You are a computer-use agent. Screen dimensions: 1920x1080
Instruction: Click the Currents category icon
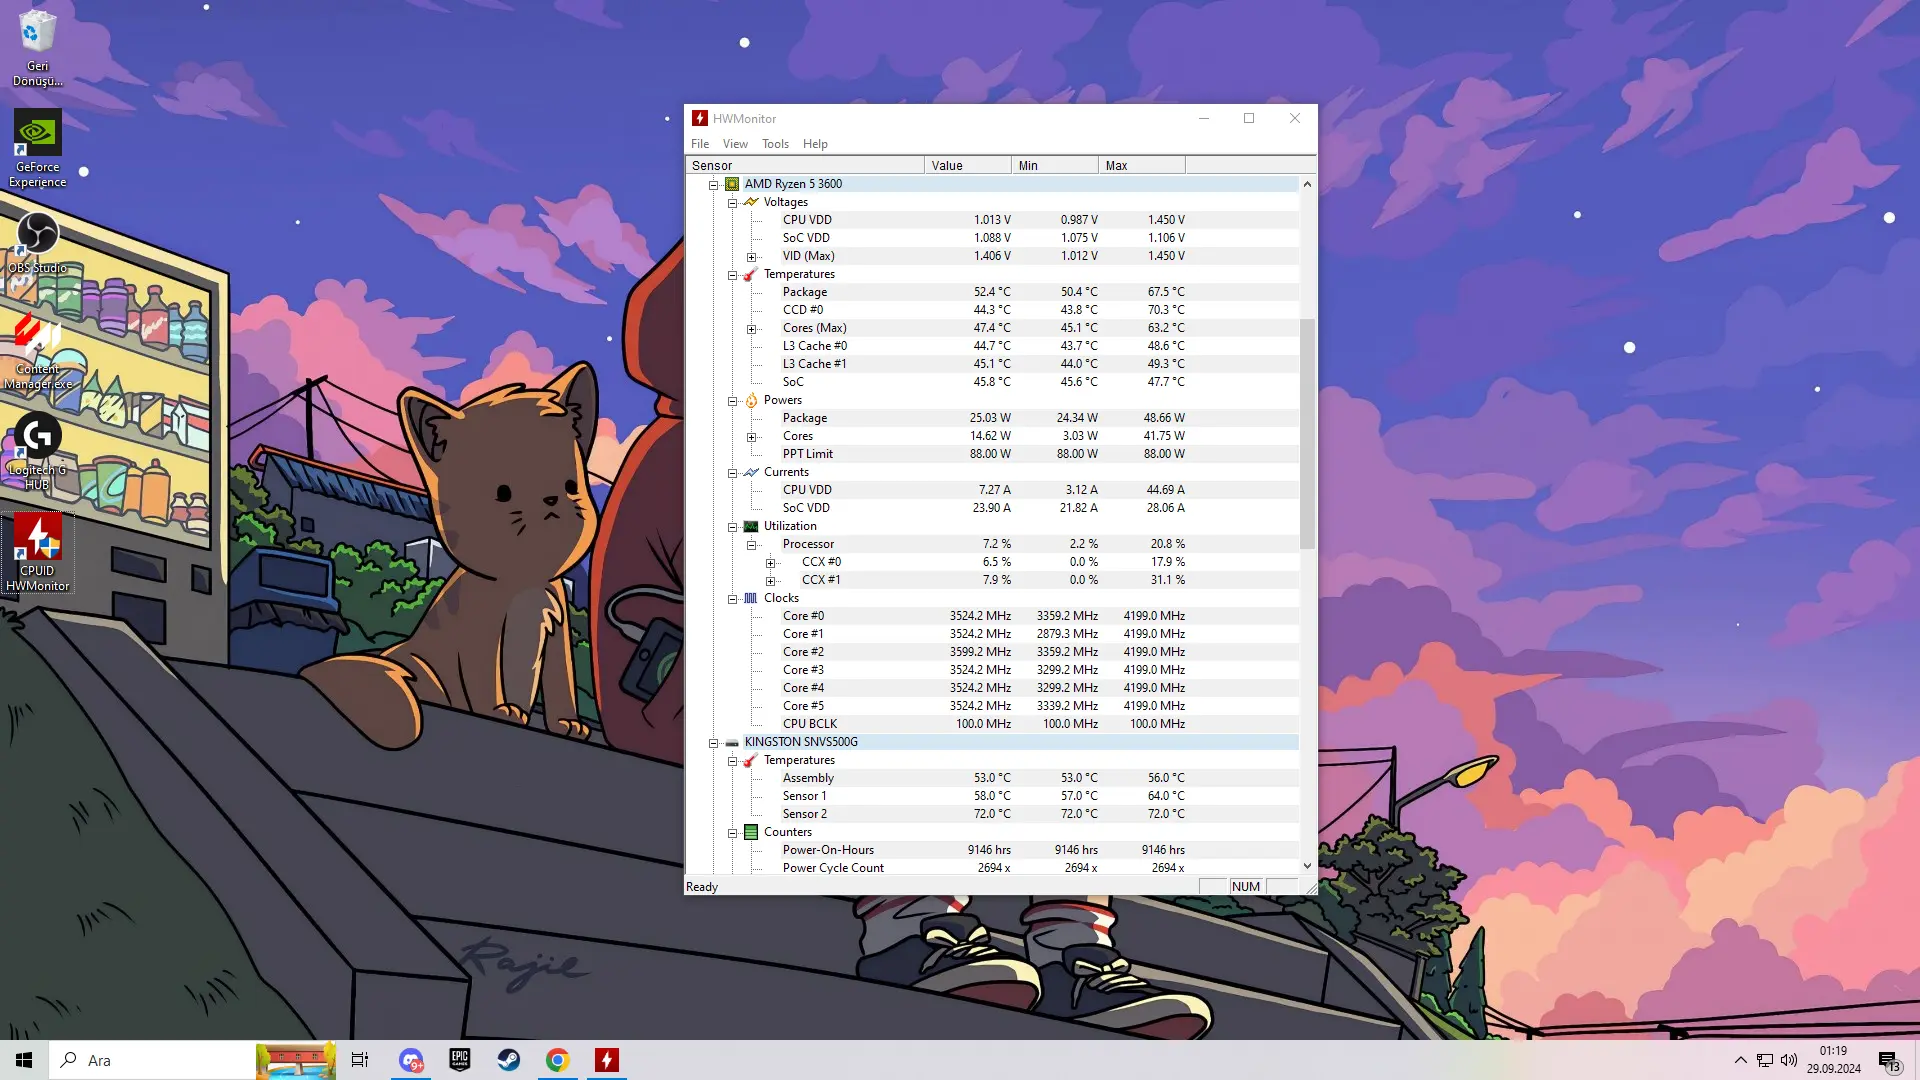[751, 472]
